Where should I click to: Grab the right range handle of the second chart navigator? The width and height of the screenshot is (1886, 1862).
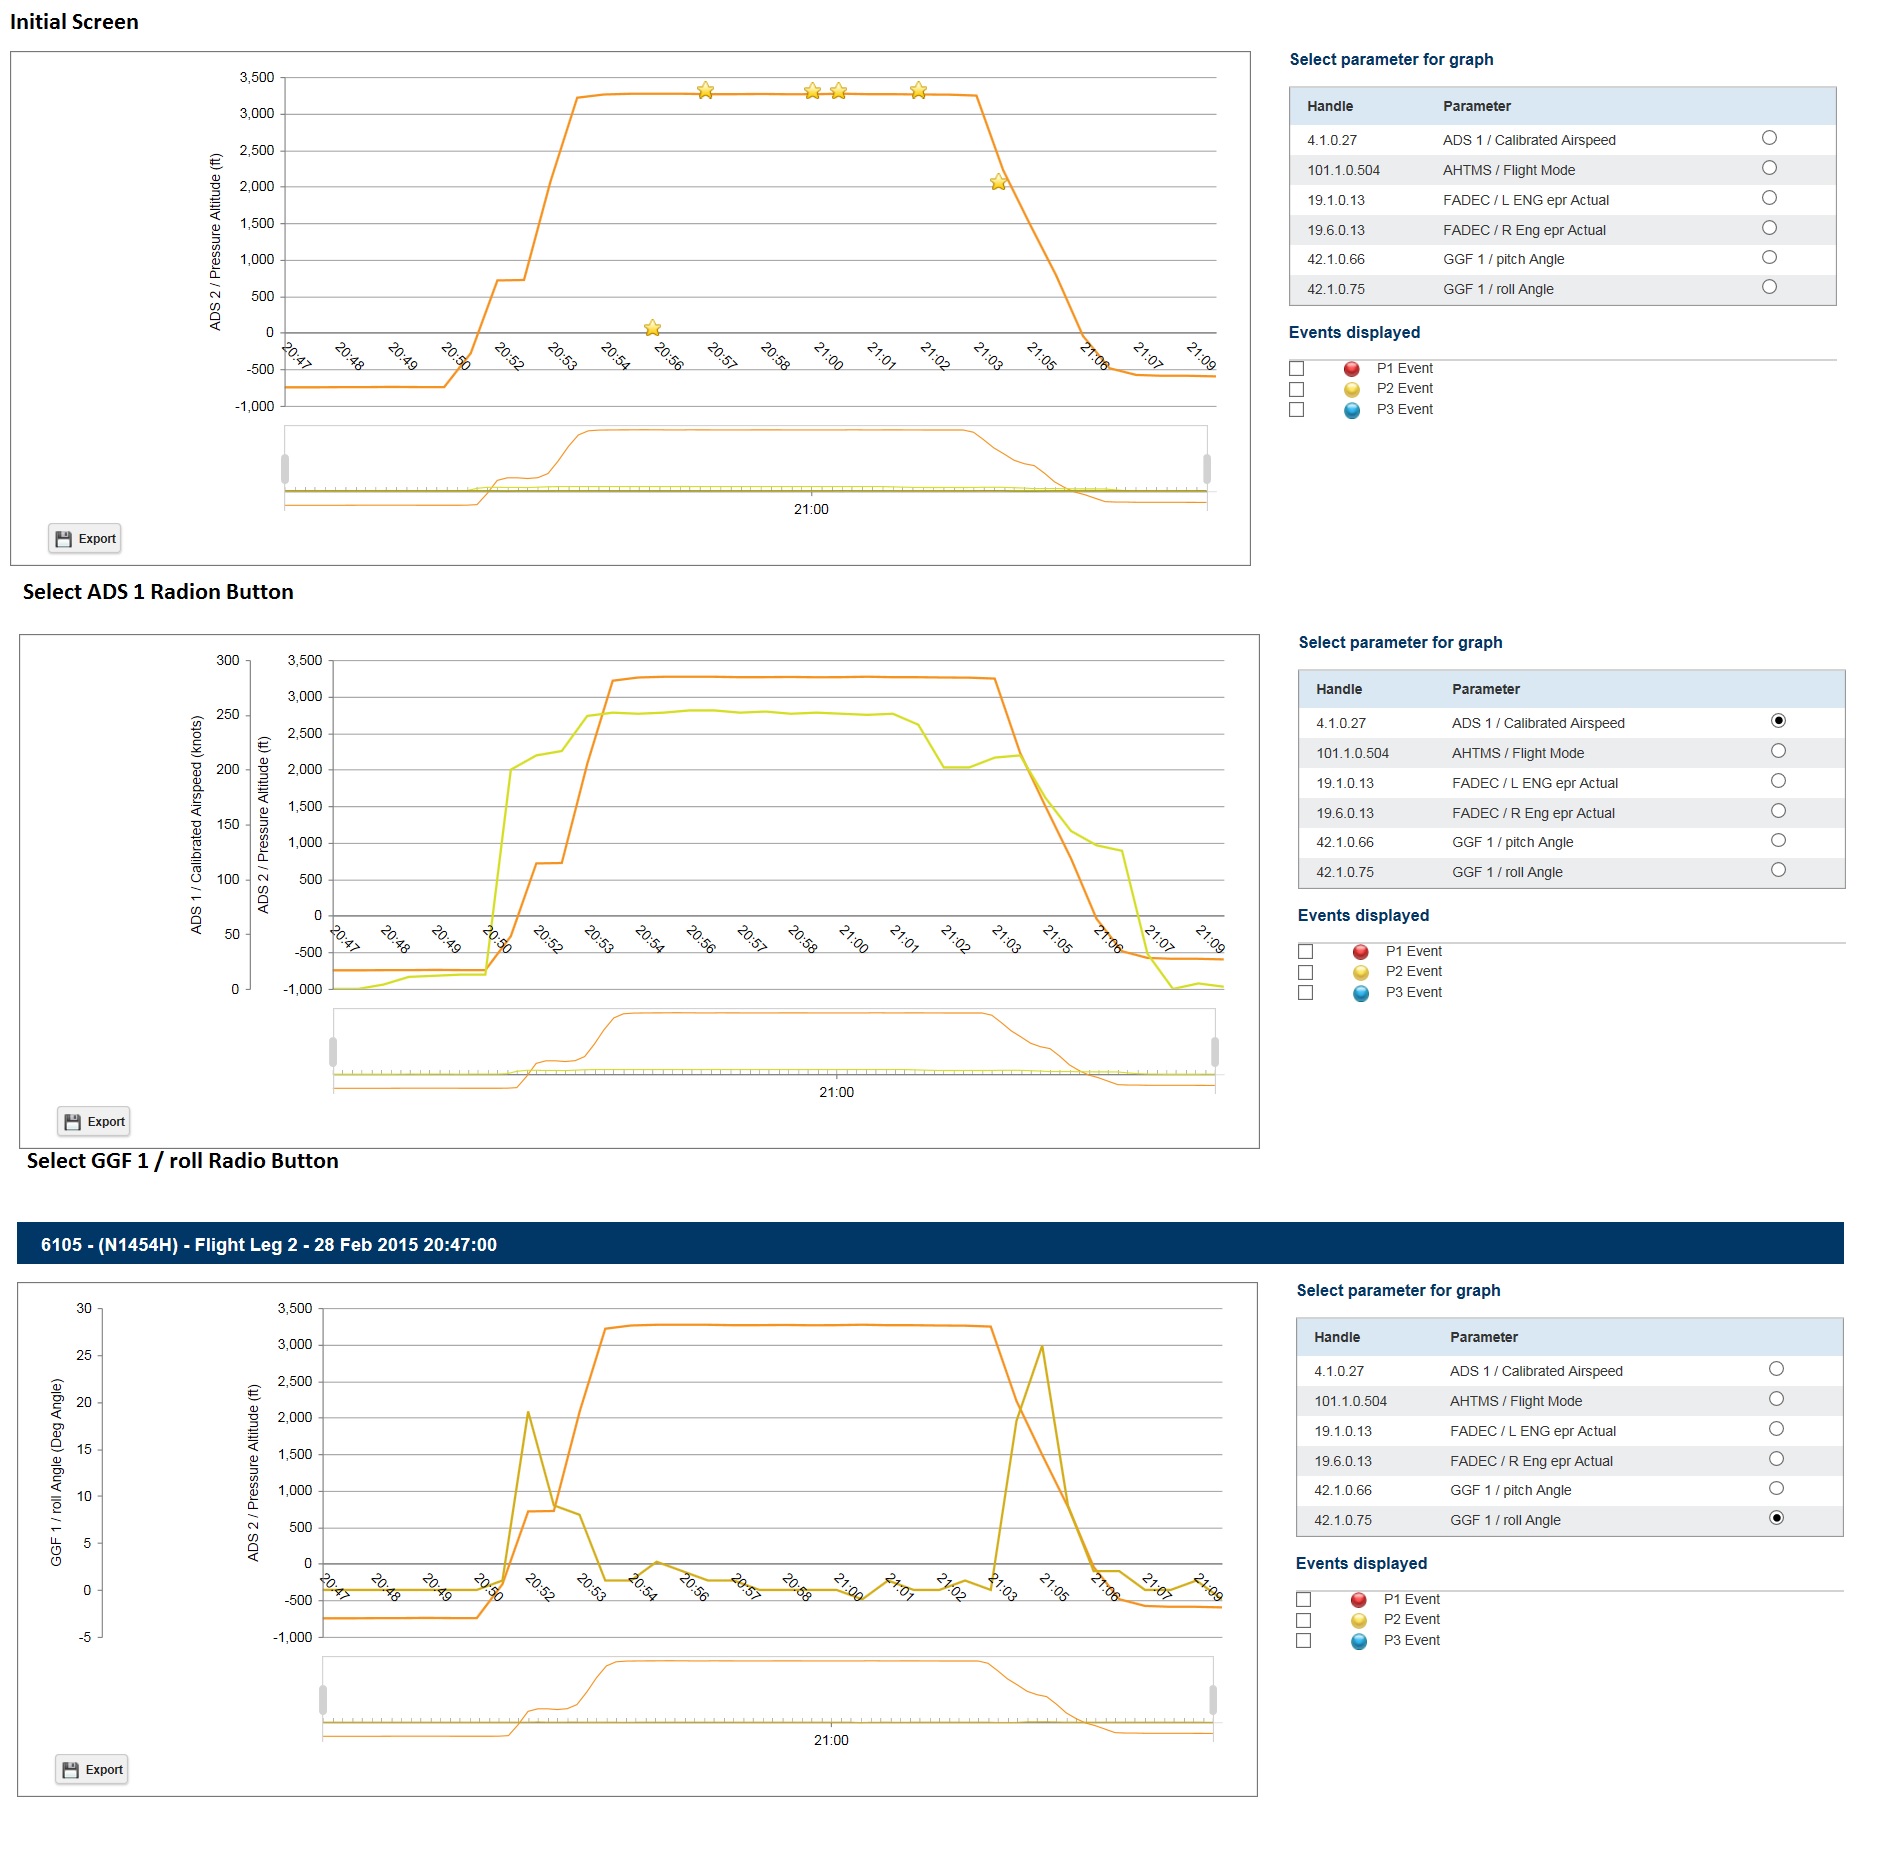1215,1051
